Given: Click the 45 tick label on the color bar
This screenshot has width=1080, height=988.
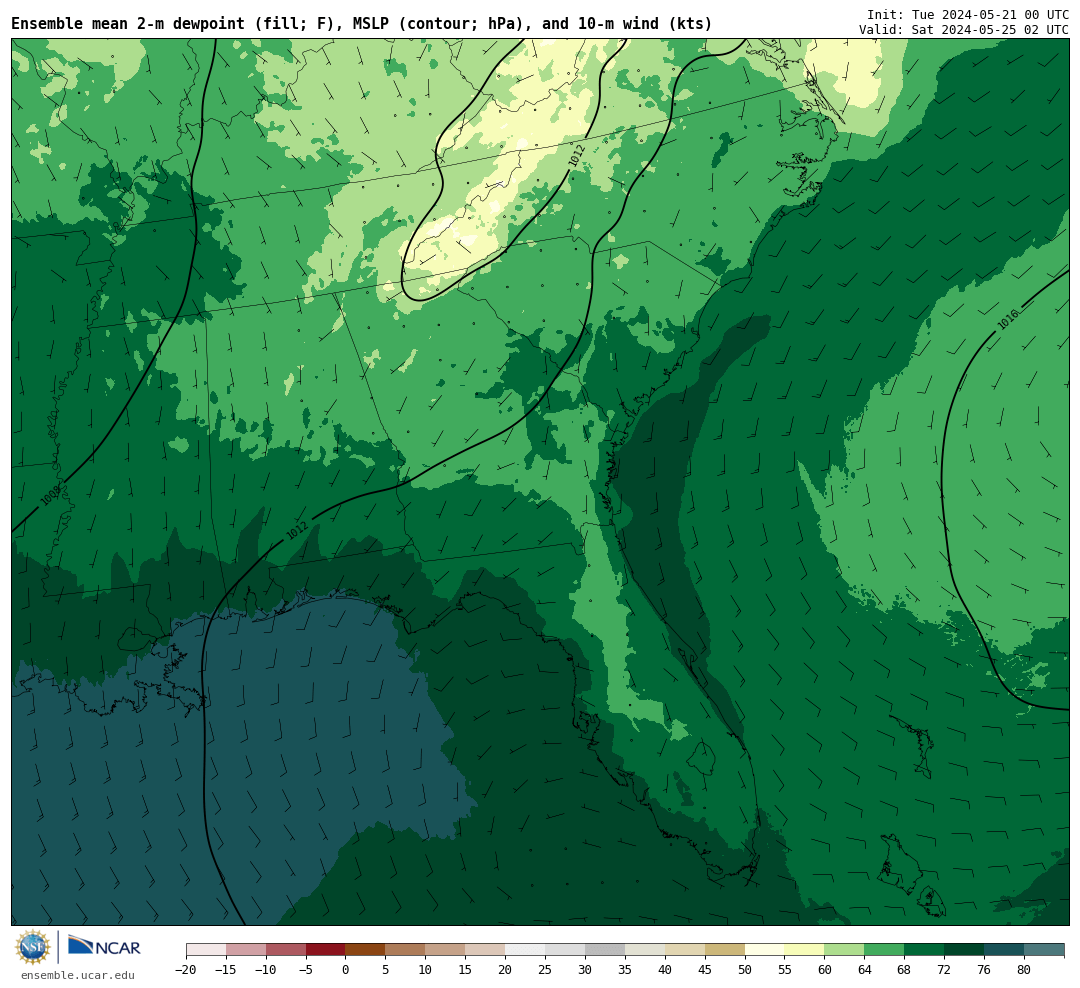Looking at the screenshot, I should coord(705,970).
